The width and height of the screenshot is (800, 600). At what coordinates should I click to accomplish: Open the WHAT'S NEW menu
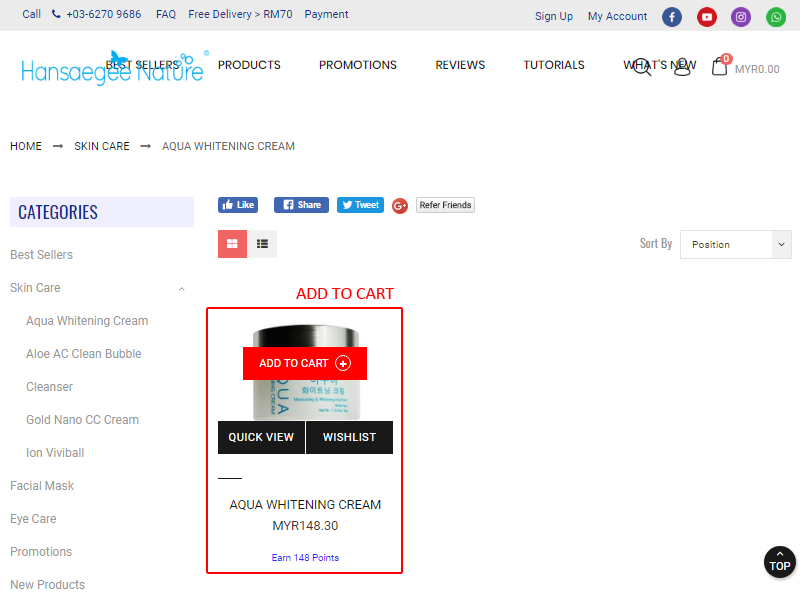[x=660, y=65]
